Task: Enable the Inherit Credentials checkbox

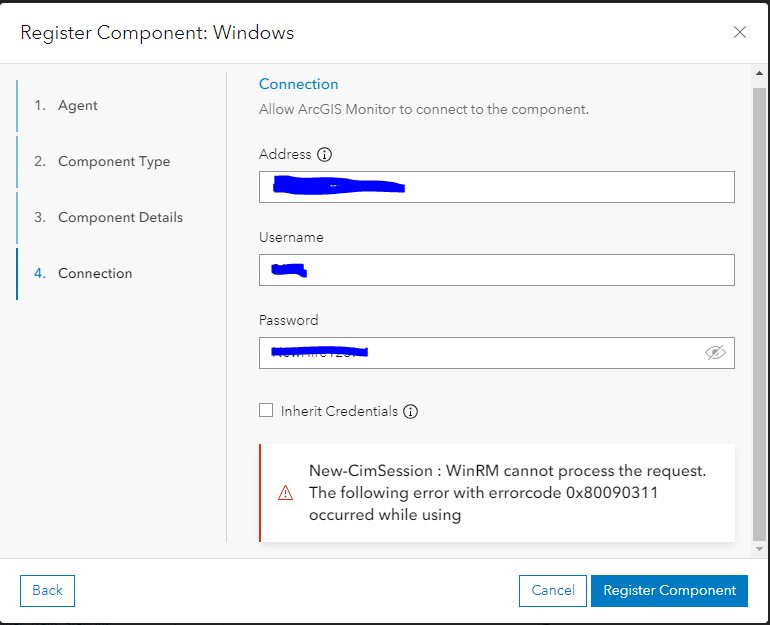Action: click(266, 410)
